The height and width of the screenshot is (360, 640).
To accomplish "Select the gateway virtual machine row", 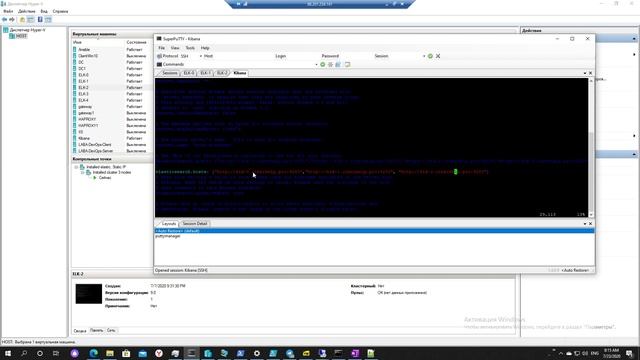I will click(110, 107).
